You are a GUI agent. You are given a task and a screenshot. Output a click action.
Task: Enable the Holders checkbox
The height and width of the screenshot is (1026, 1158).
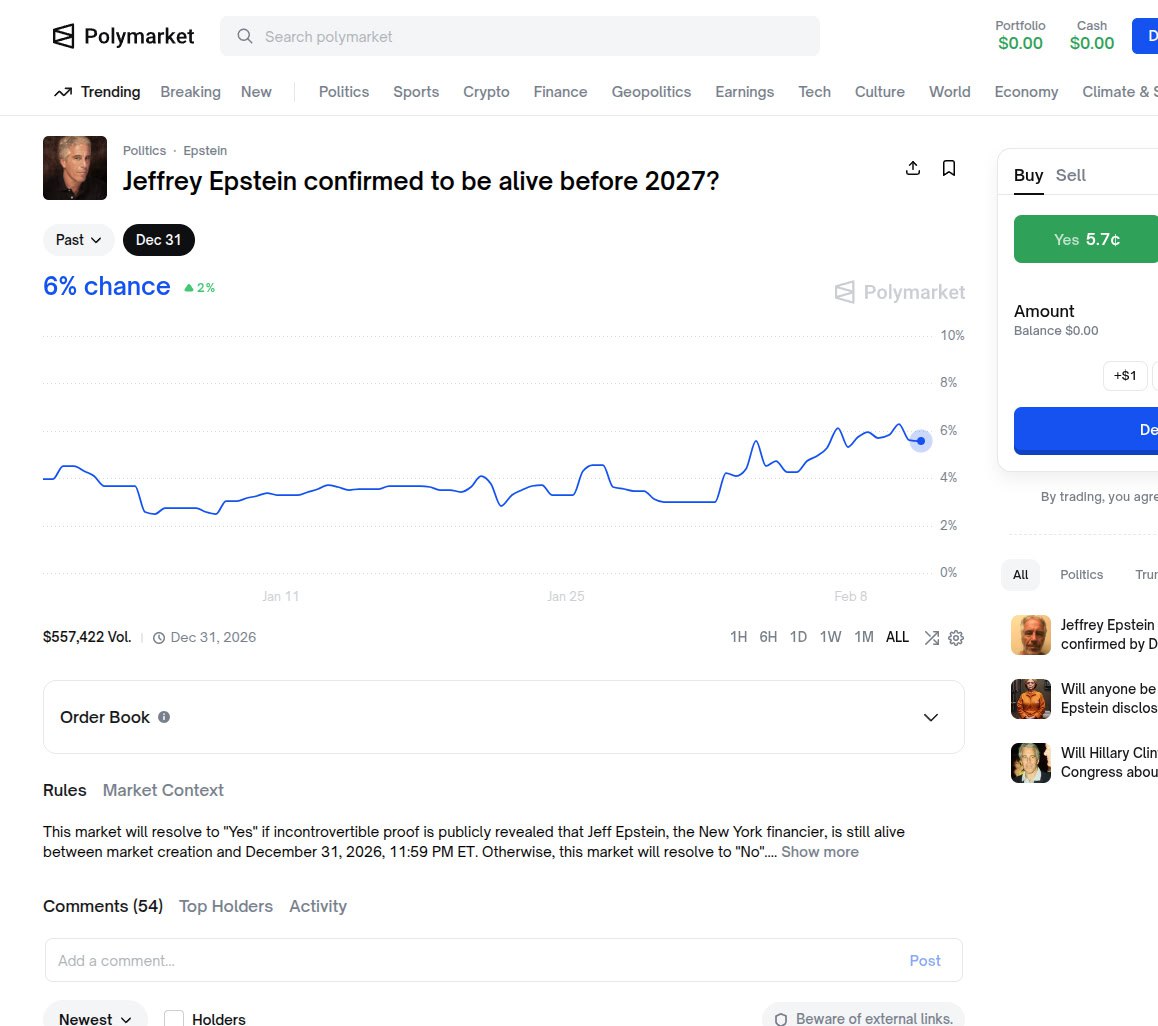174,1019
